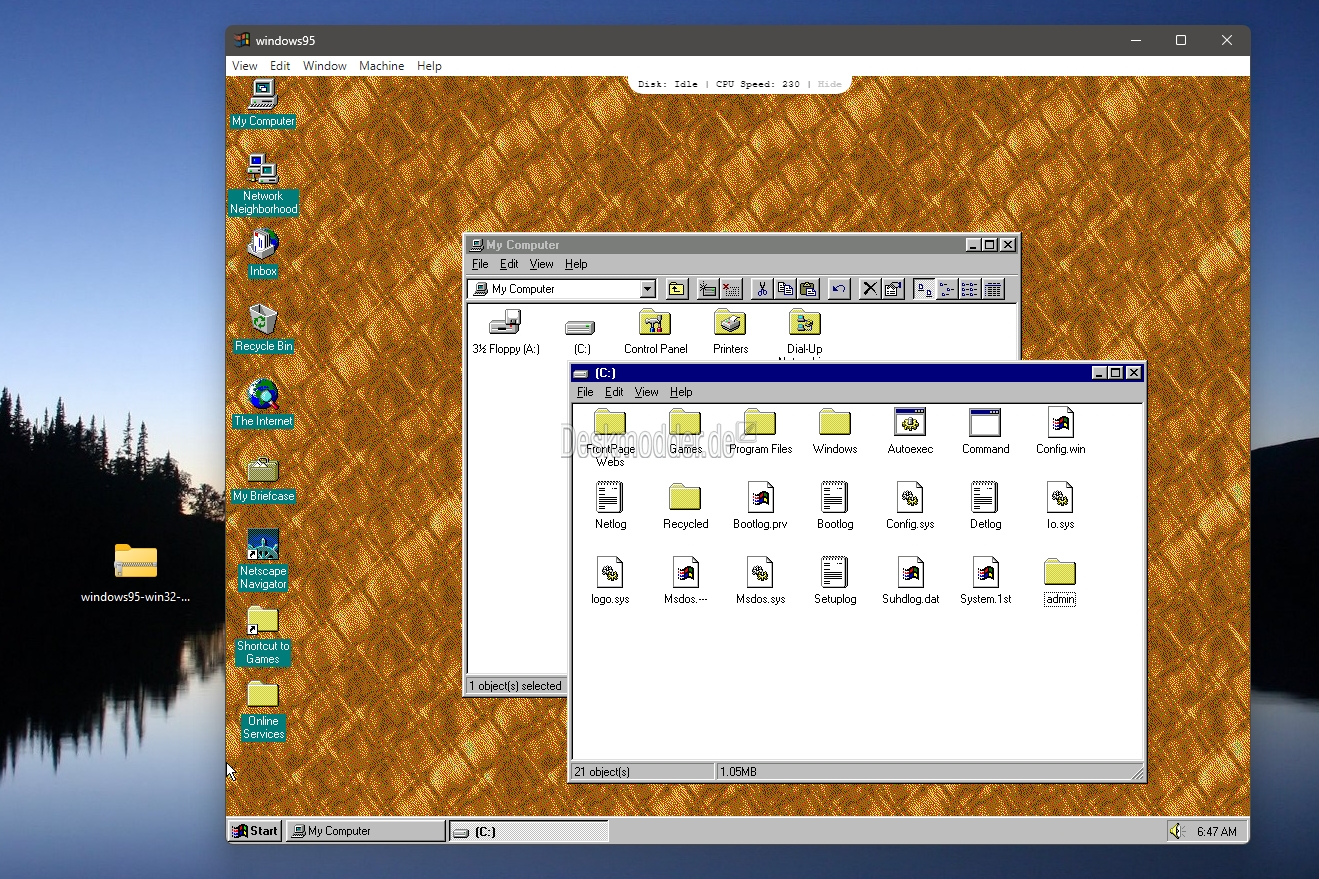Select The Internet desktop icon
Screen dimensions: 1319x879
tap(263, 403)
